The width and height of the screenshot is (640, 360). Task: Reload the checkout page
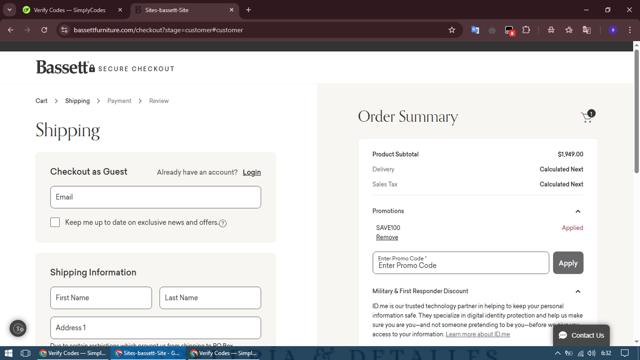[x=44, y=30]
